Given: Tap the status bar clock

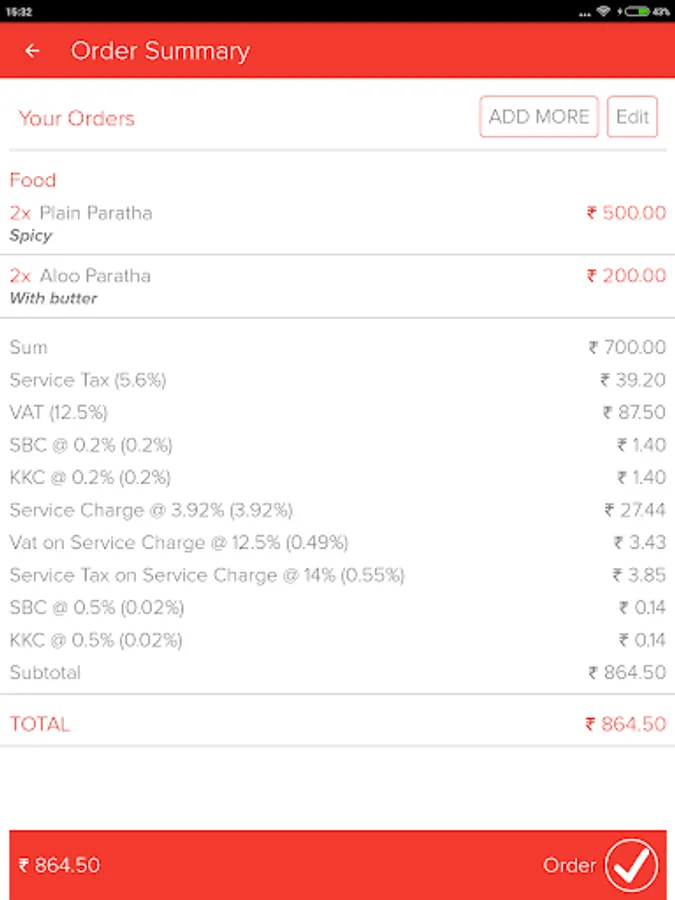Looking at the screenshot, I should pyautogui.click(x=19, y=12).
